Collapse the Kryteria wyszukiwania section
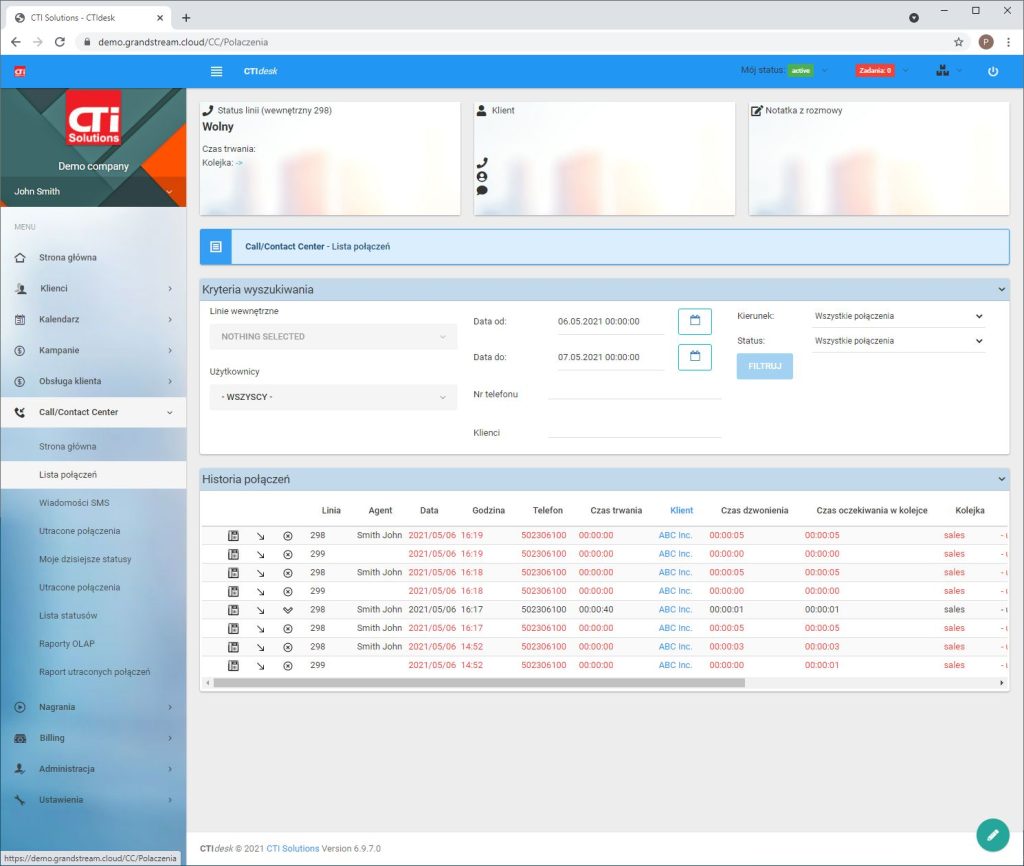 pos(1001,290)
